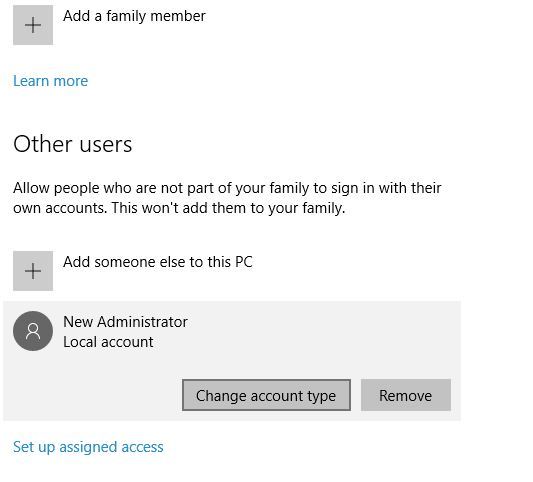Open the Set up assigned access link
The width and height of the screenshot is (533, 482).
(88, 447)
